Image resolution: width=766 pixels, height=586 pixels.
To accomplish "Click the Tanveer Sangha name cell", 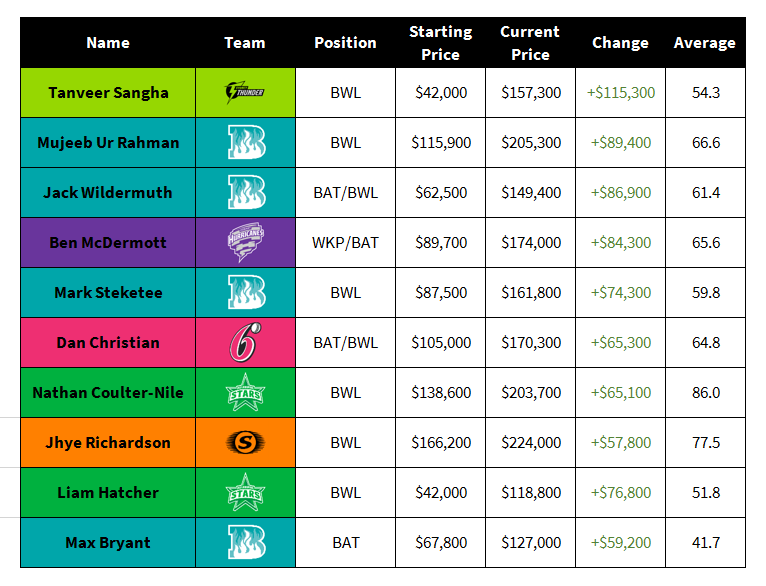I will [x=108, y=92].
